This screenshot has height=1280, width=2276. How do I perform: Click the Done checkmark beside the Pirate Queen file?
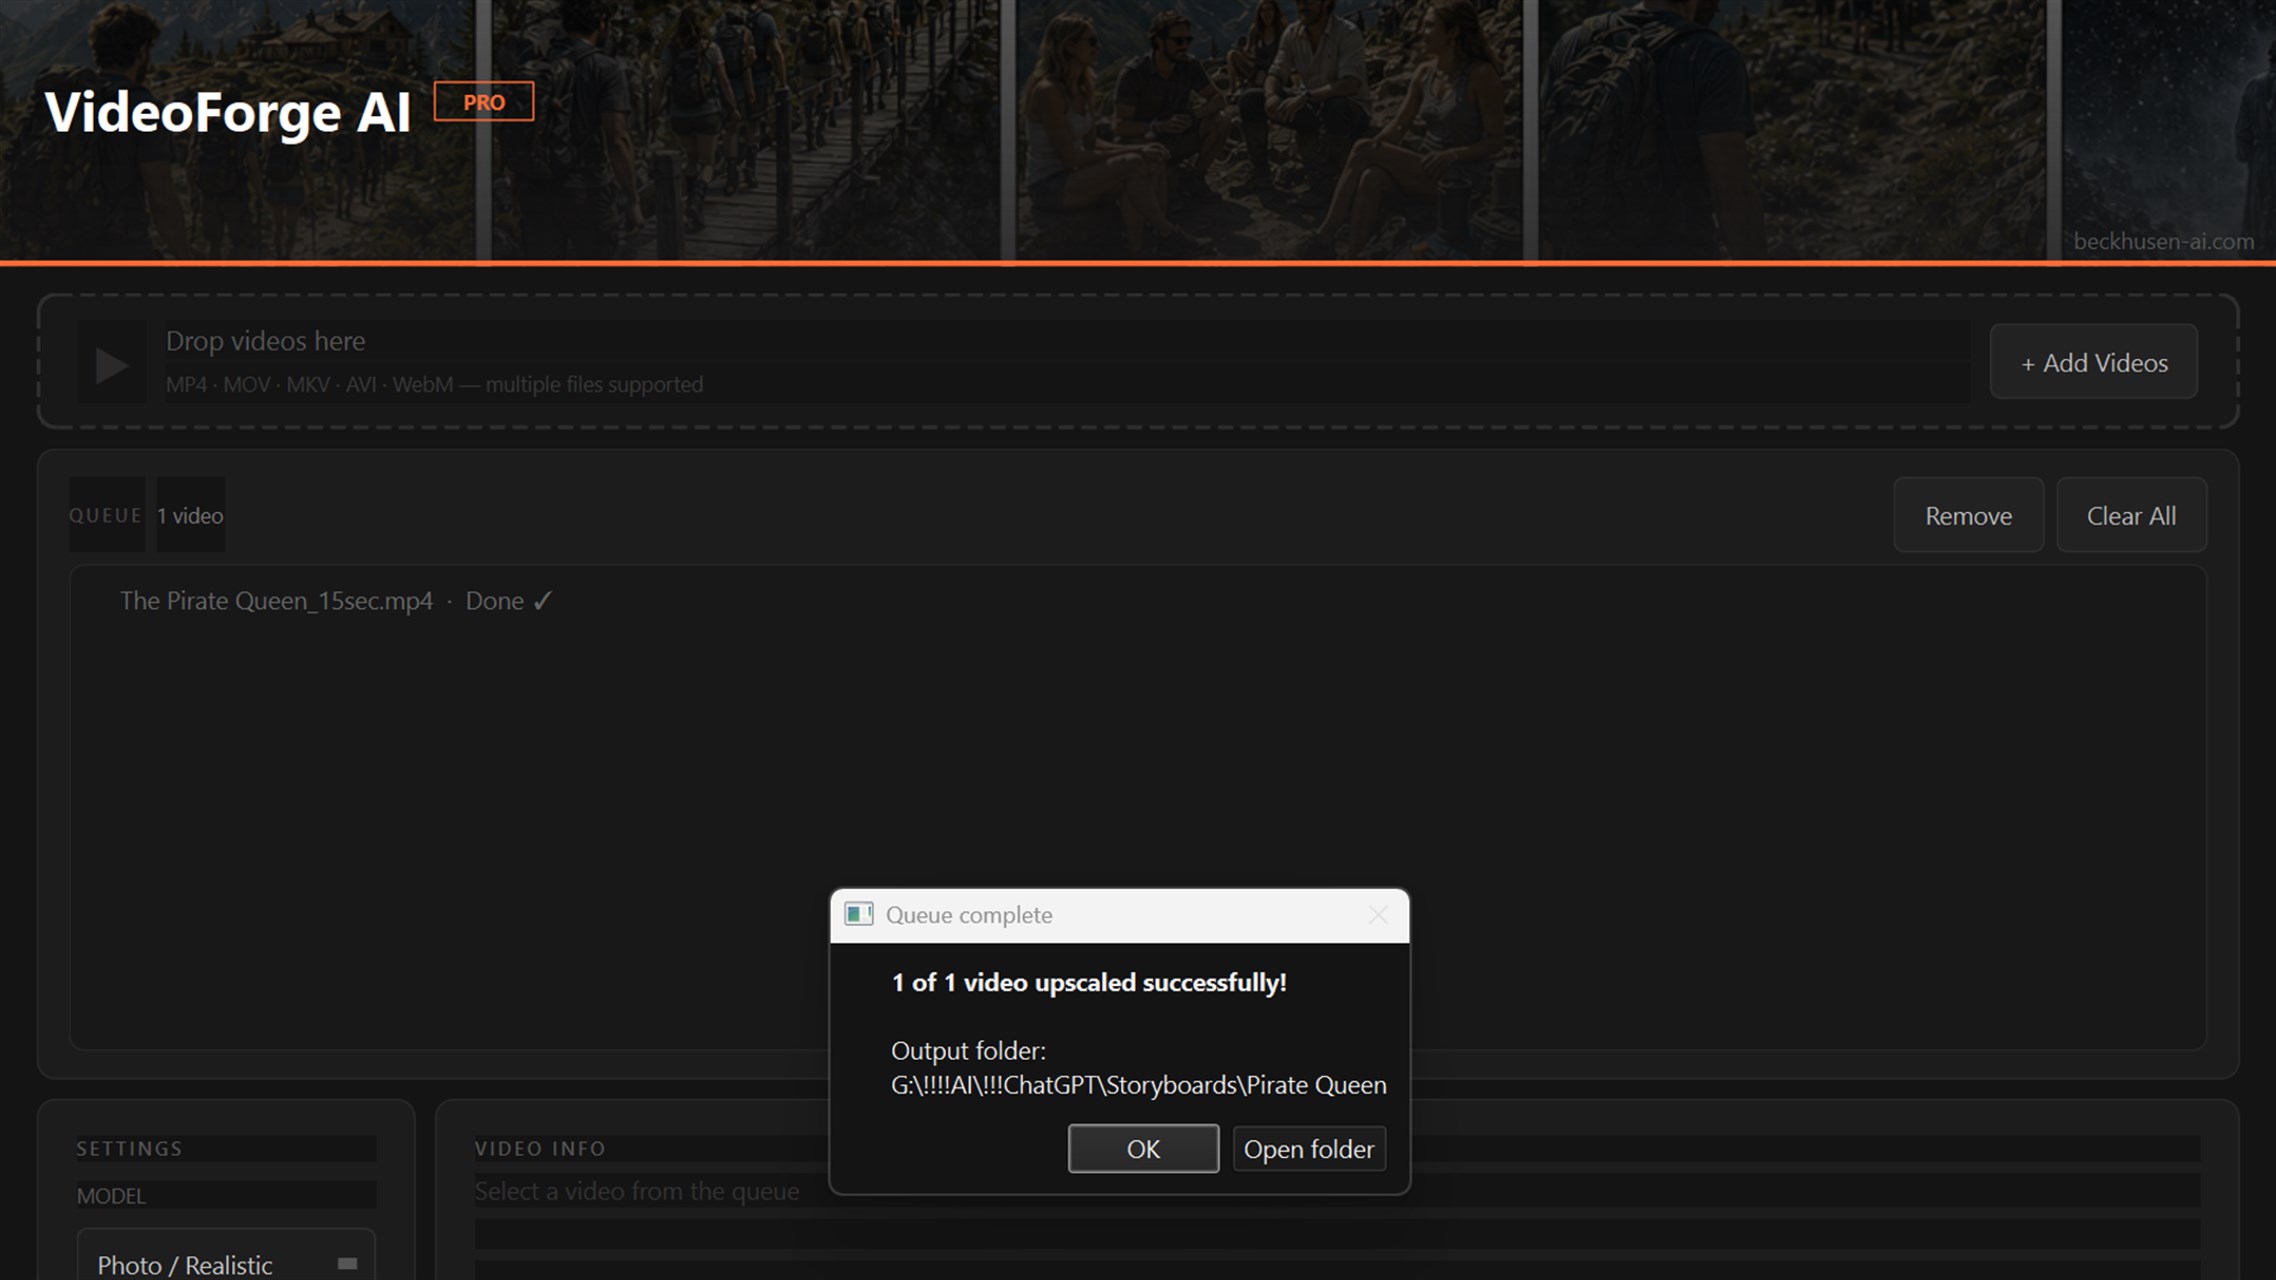(x=542, y=600)
